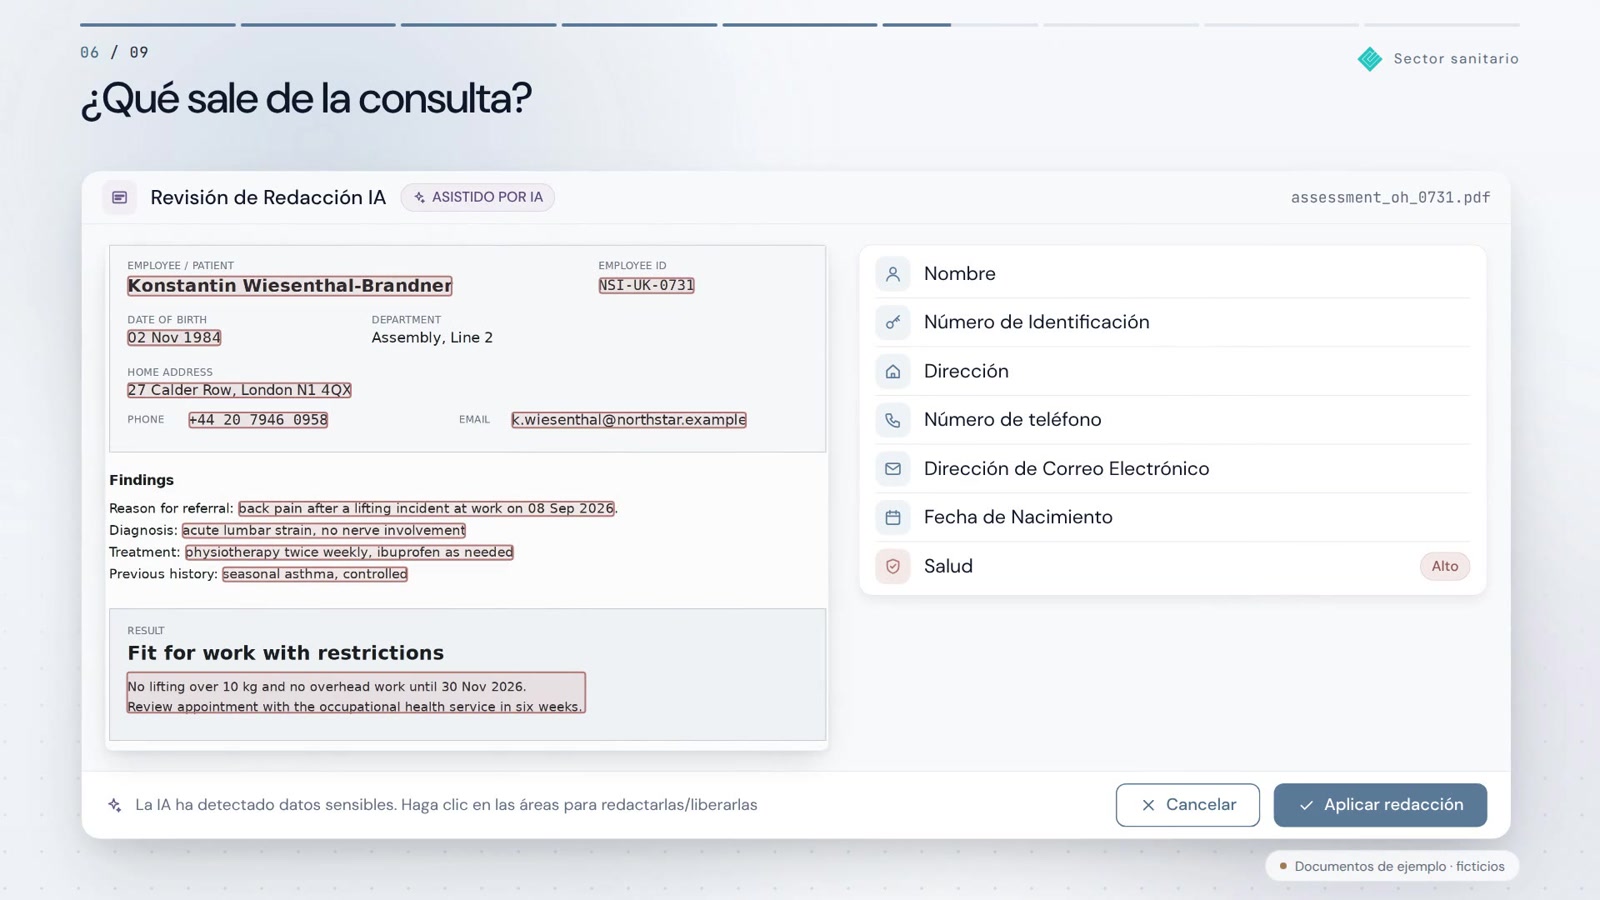Select the Nombre category row
1600x900 pixels.
point(1173,274)
